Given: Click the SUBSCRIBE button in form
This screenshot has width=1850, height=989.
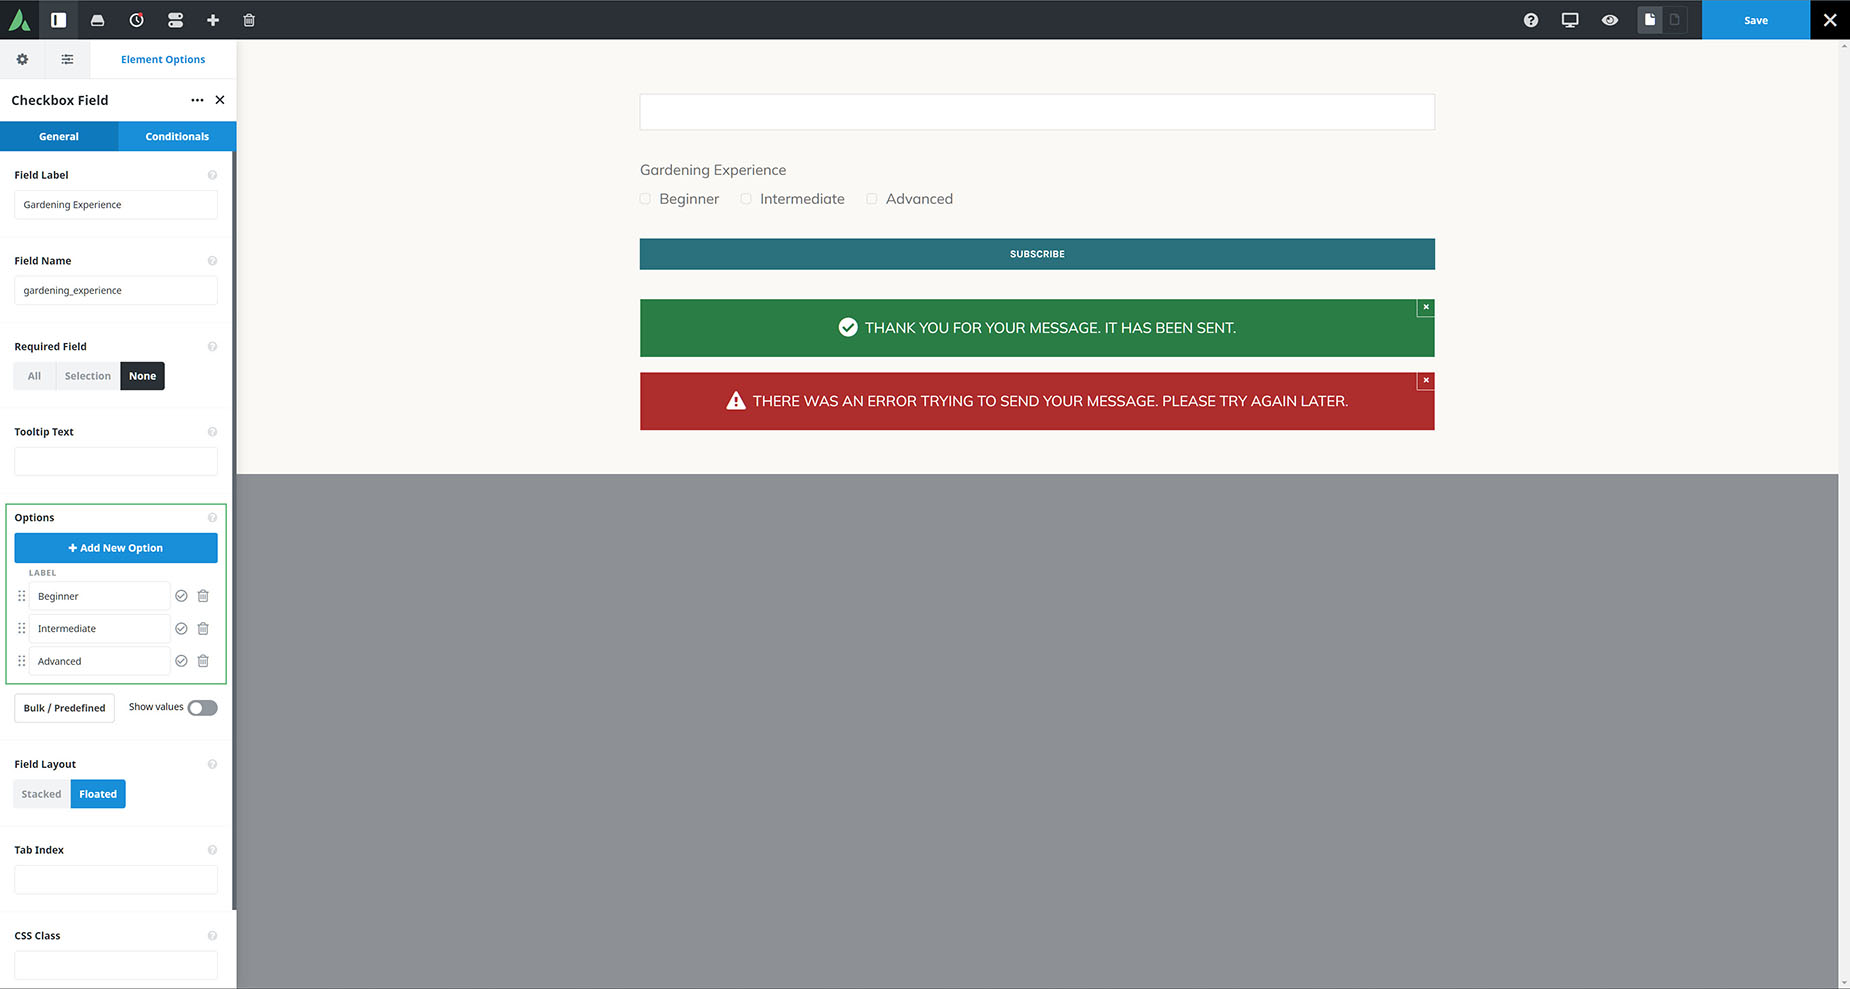Looking at the screenshot, I should click(1037, 254).
